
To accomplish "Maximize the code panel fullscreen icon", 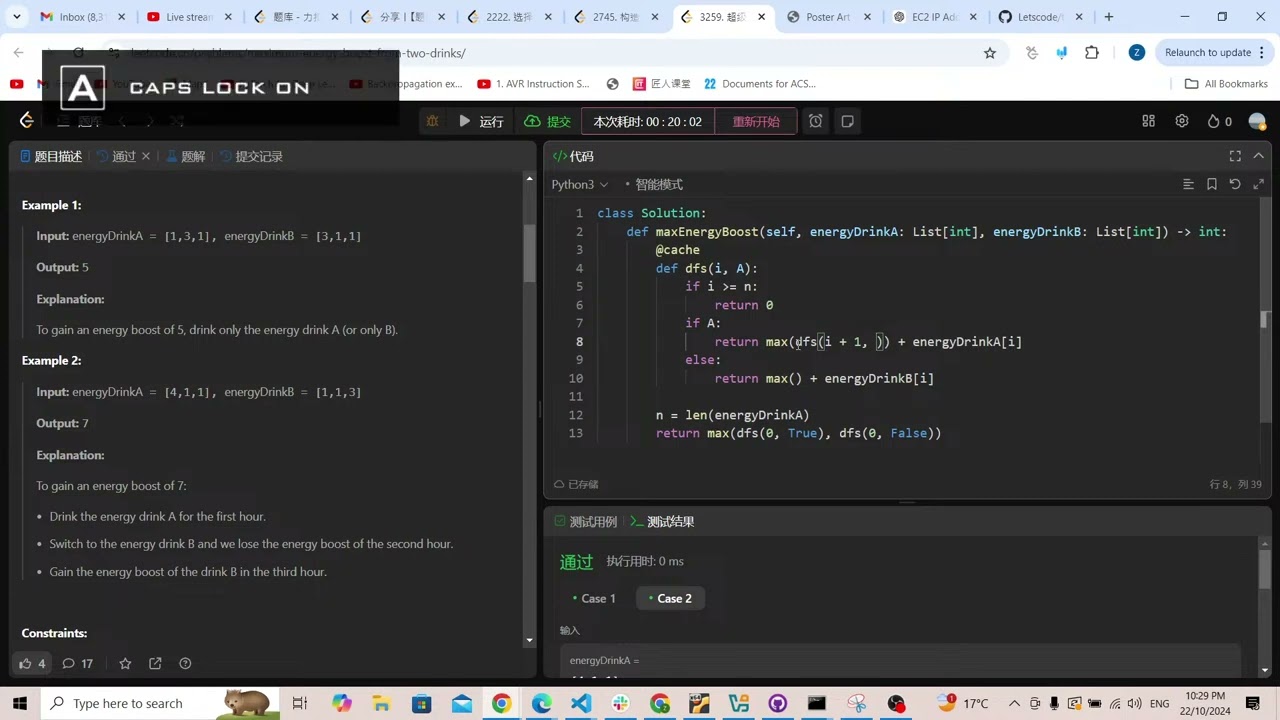I will point(1235,156).
